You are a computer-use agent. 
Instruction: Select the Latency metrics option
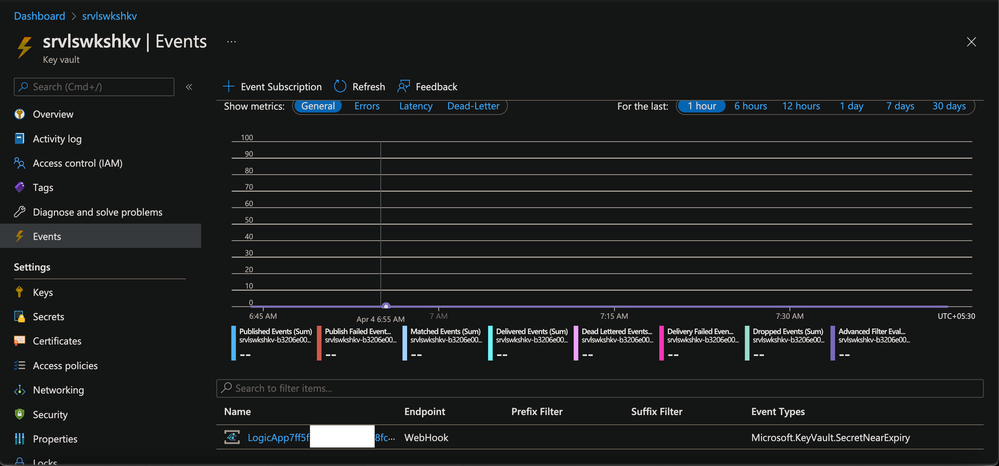point(416,106)
